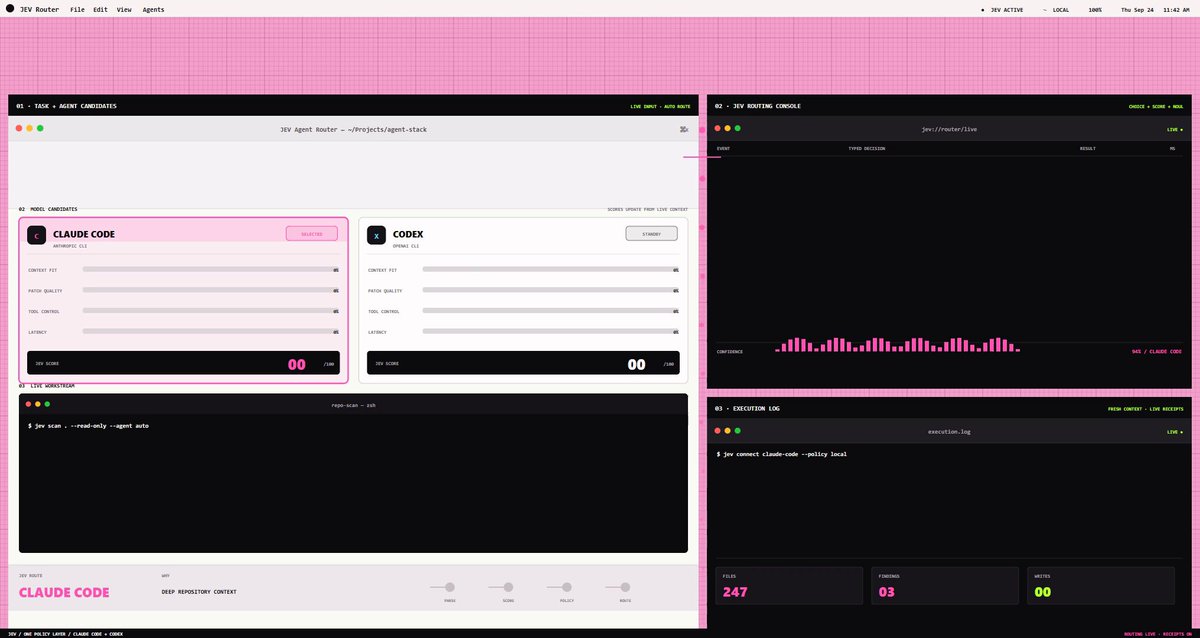This screenshot has height=638, width=1200.
Task: Click the Parse step node
Action: click(450, 588)
